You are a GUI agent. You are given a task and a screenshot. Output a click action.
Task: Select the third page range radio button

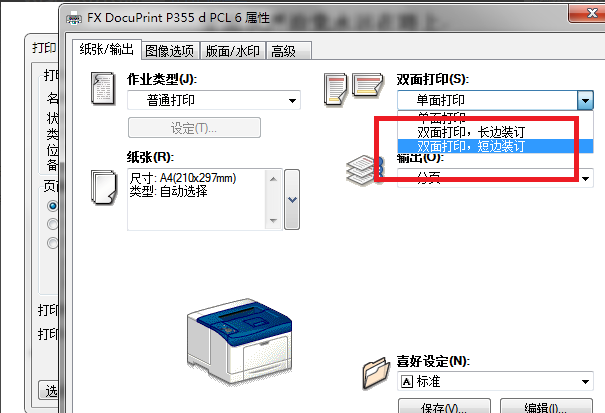tap(52, 242)
